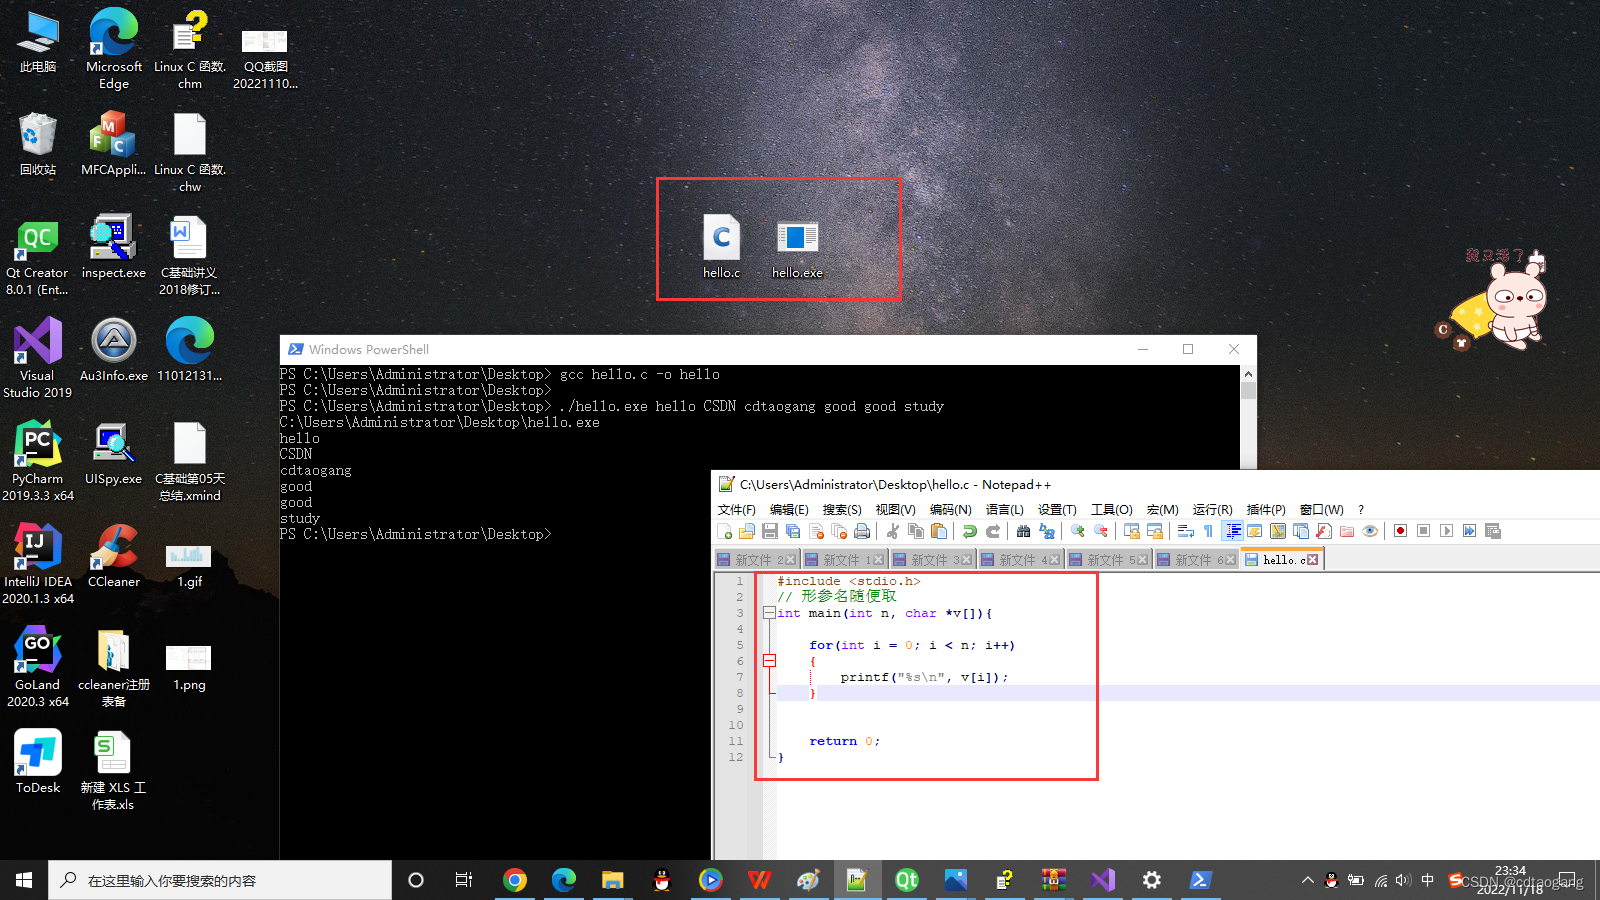Image resolution: width=1600 pixels, height=900 pixels.
Task: Close the hello.c tab
Action: pos(1313,560)
